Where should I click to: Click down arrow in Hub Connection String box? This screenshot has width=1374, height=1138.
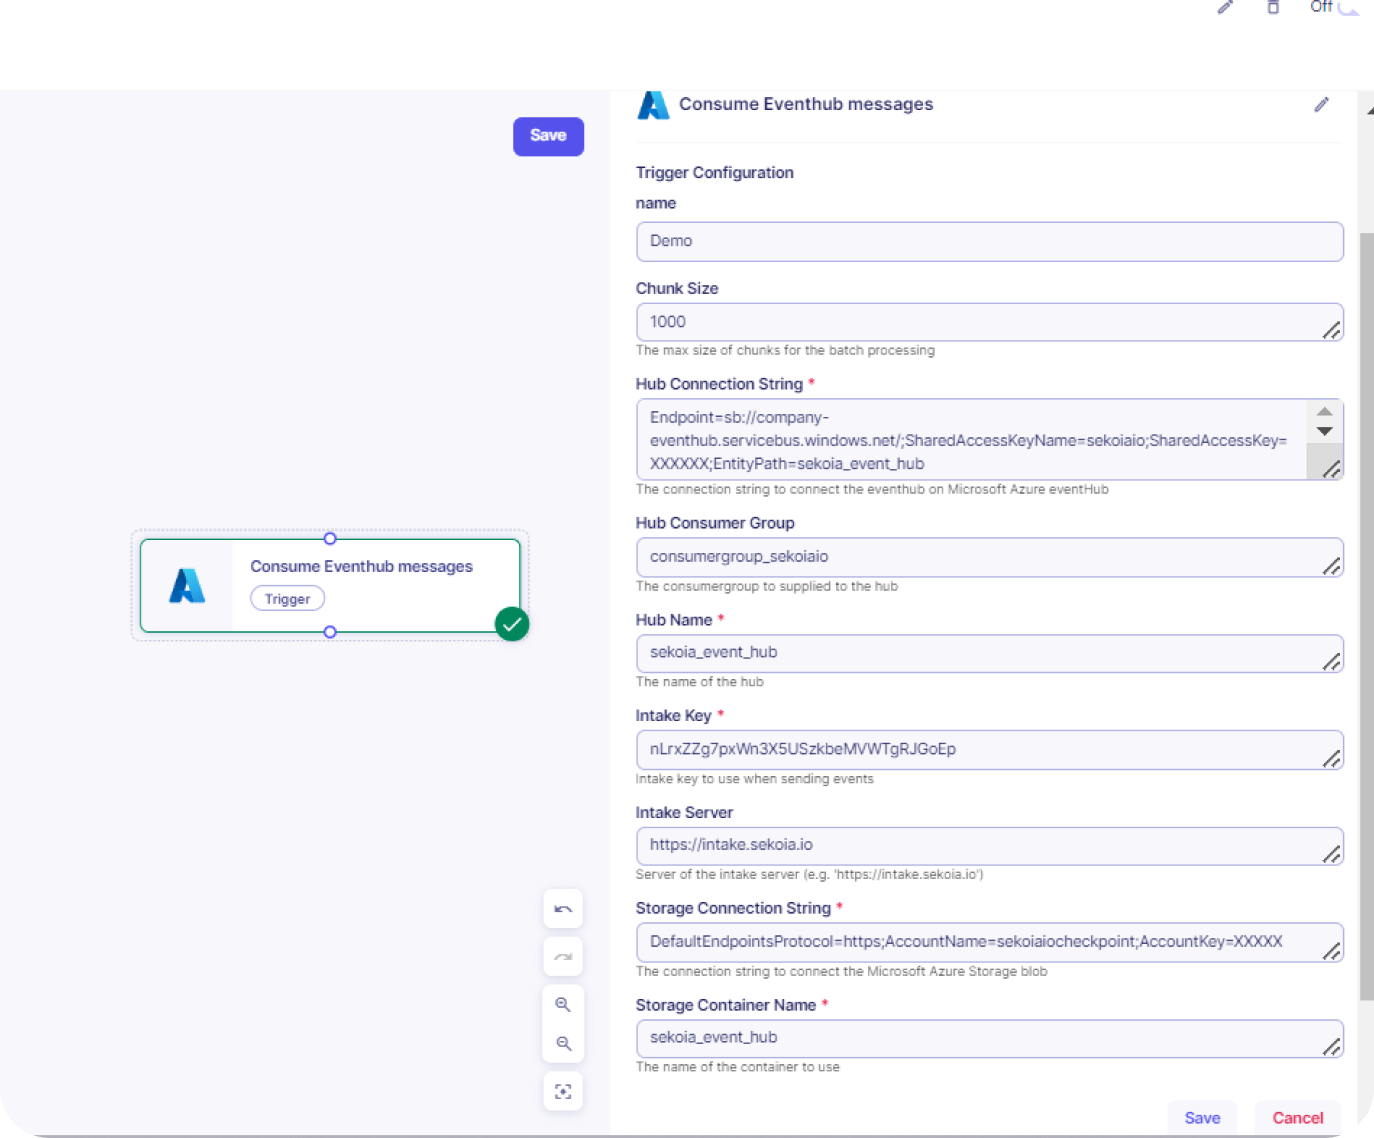1324,432
